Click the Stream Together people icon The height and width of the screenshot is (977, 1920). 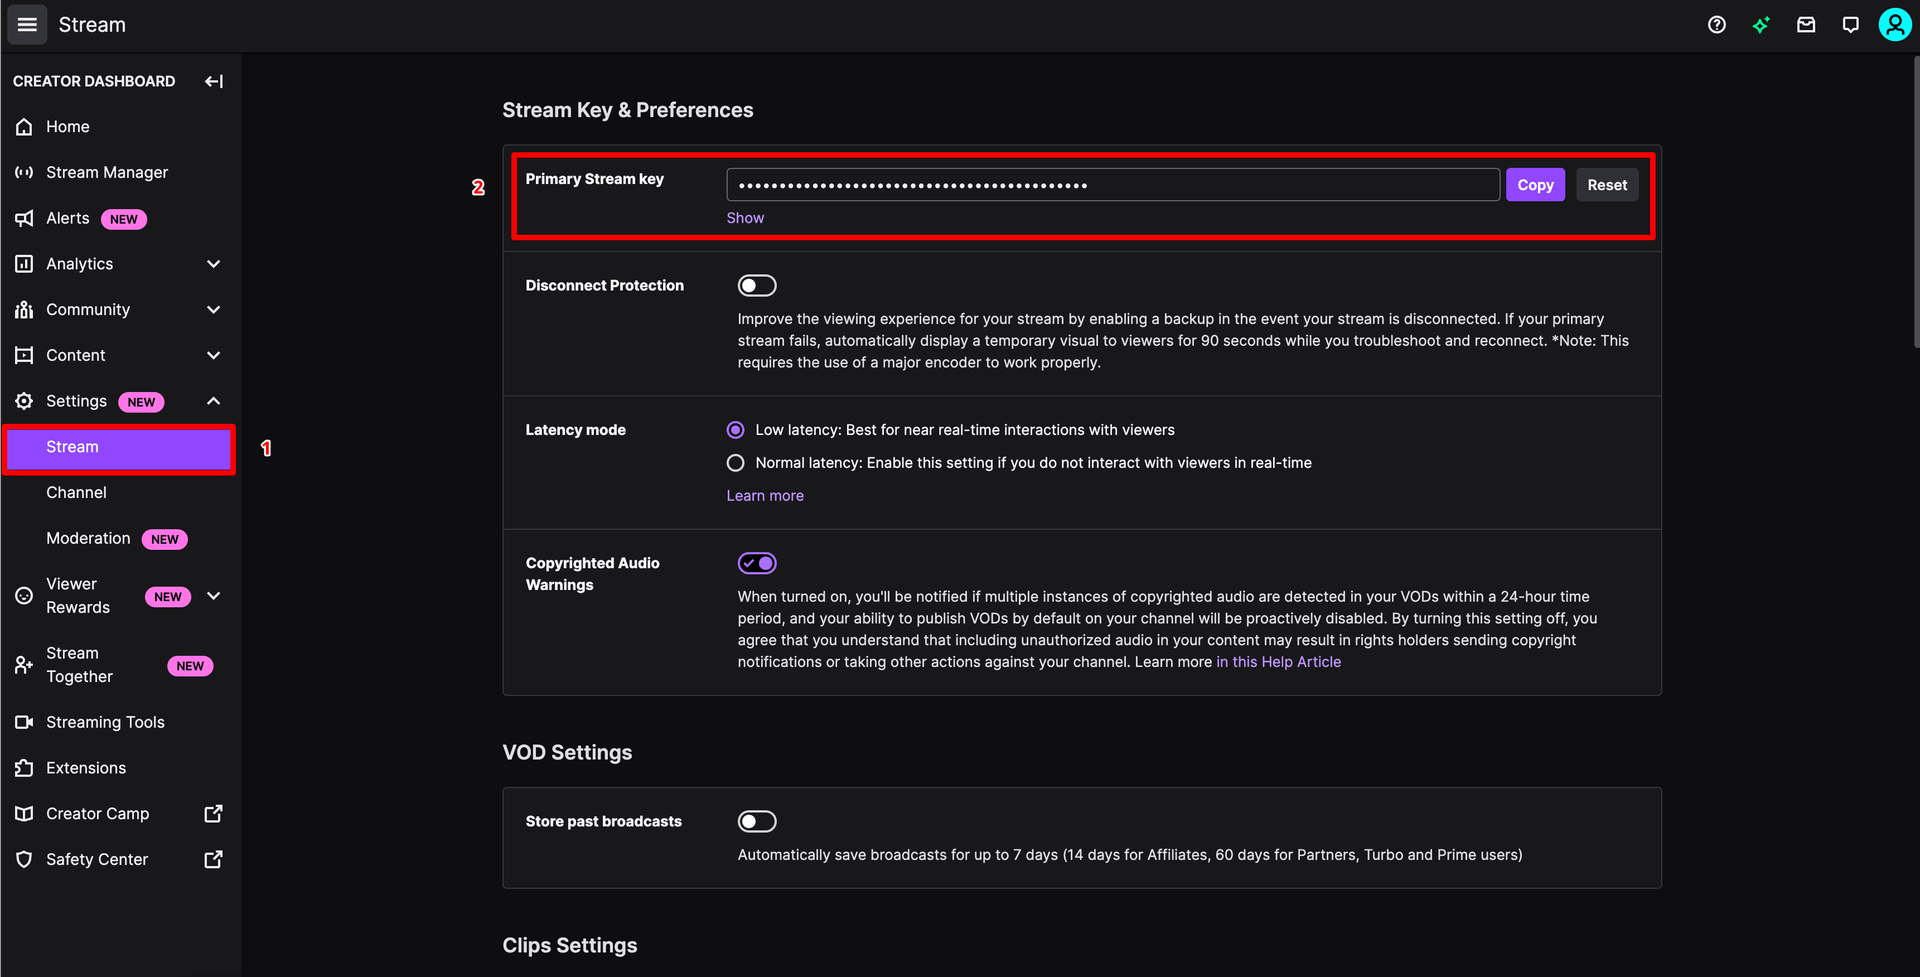(24, 665)
